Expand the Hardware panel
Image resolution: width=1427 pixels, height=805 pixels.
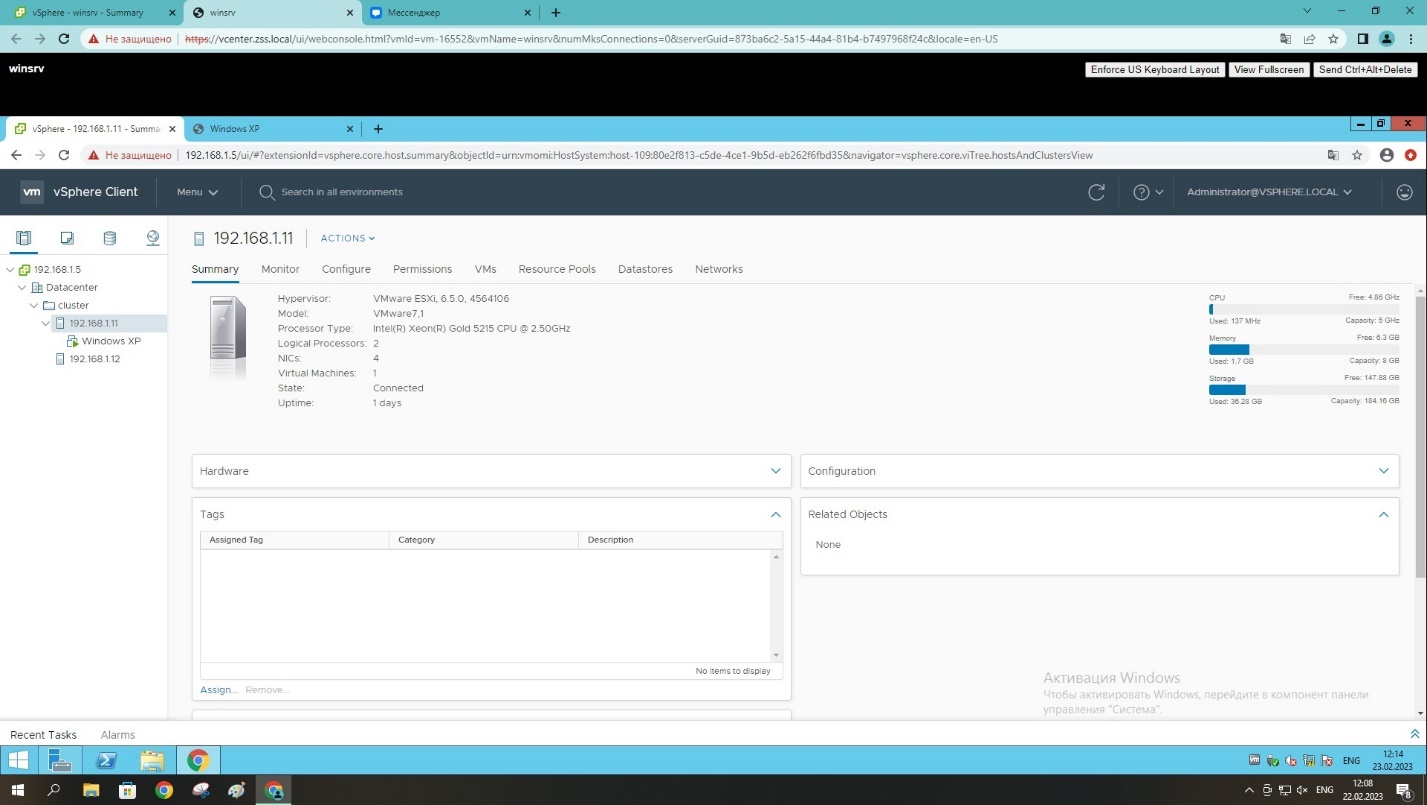pyautogui.click(x=776, y=471)
